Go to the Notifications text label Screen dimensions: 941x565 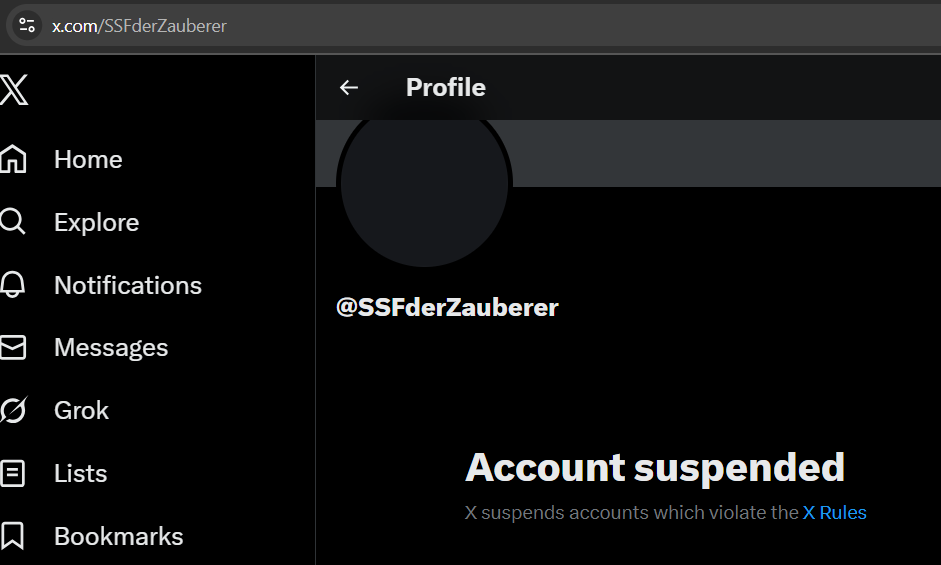(128, 285)
